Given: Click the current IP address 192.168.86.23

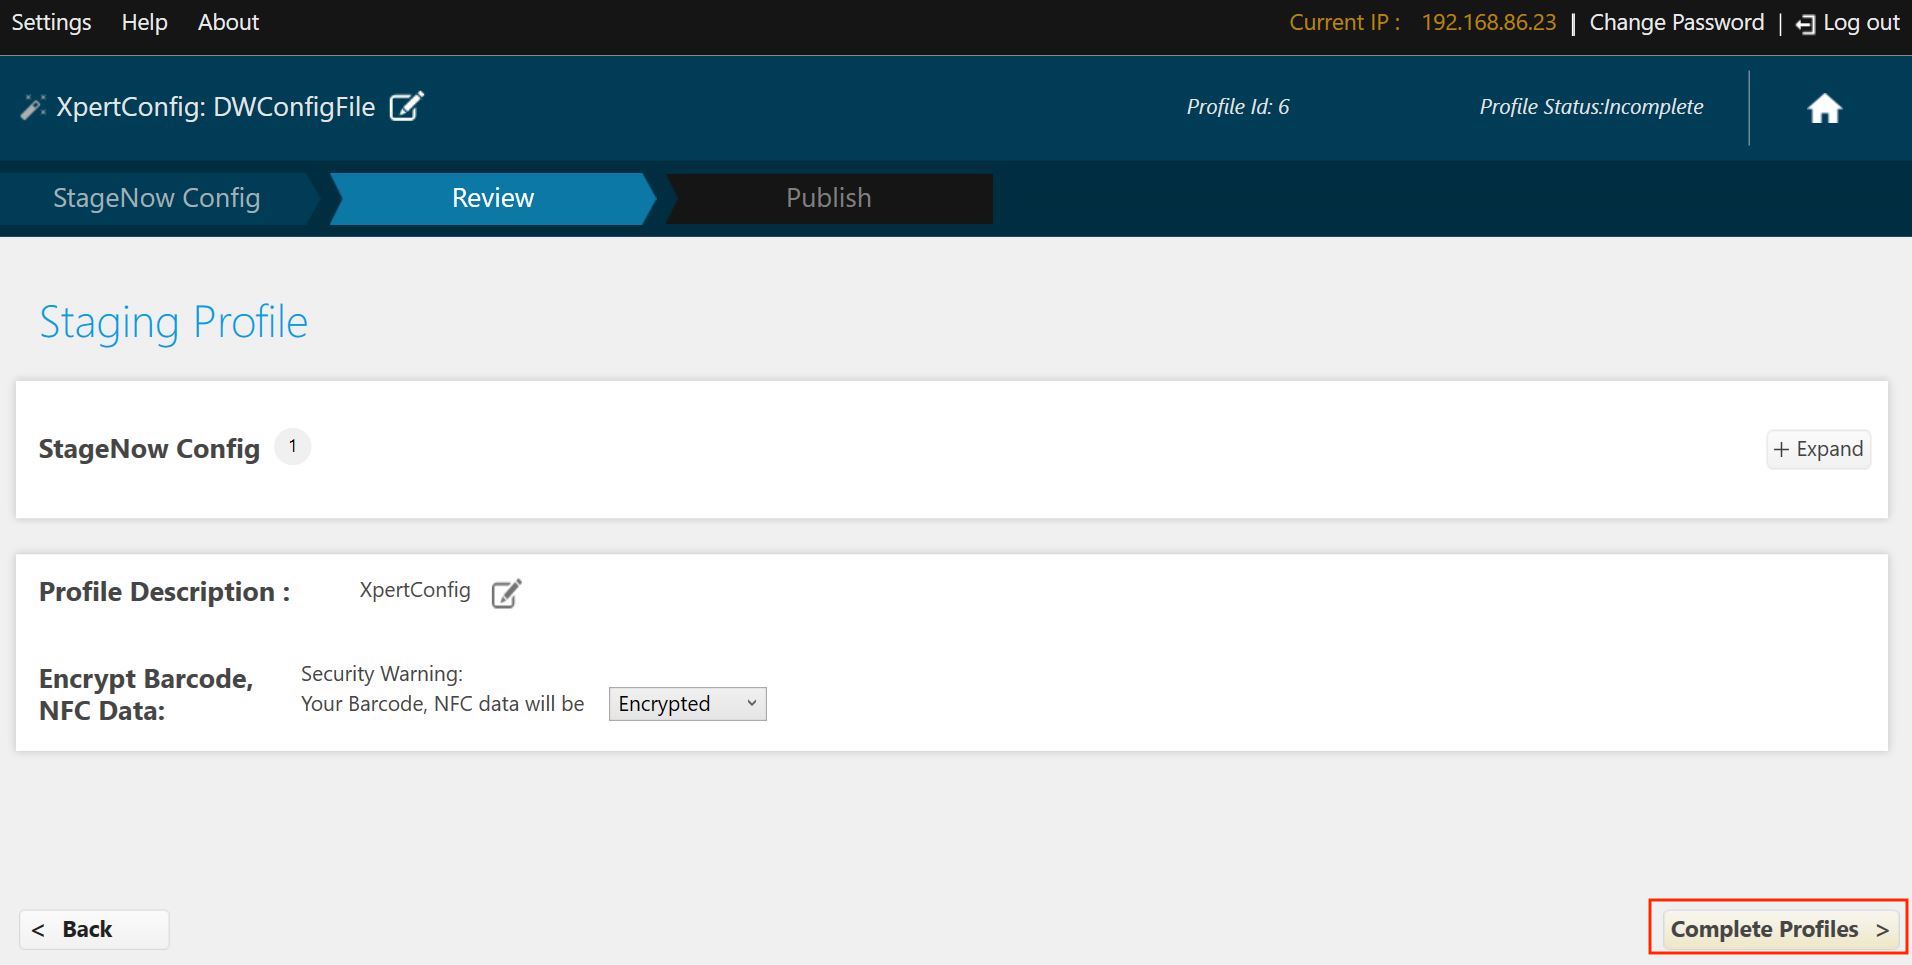Looking at the screenshot, I should coord(1489,22).
